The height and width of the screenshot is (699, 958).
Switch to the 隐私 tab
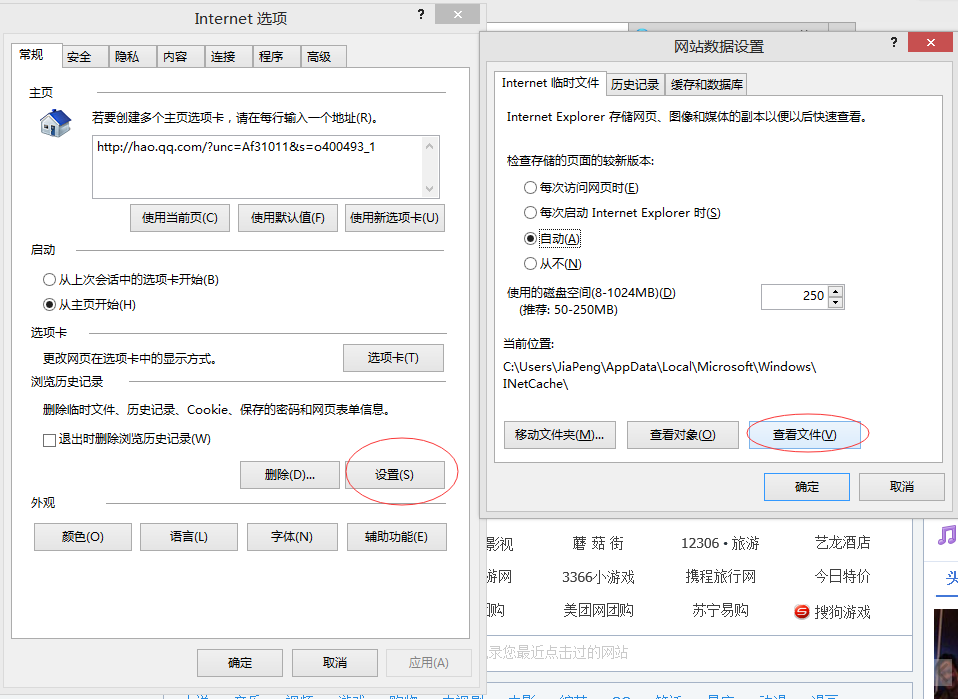pyautogui.click(x=133, y=57)
